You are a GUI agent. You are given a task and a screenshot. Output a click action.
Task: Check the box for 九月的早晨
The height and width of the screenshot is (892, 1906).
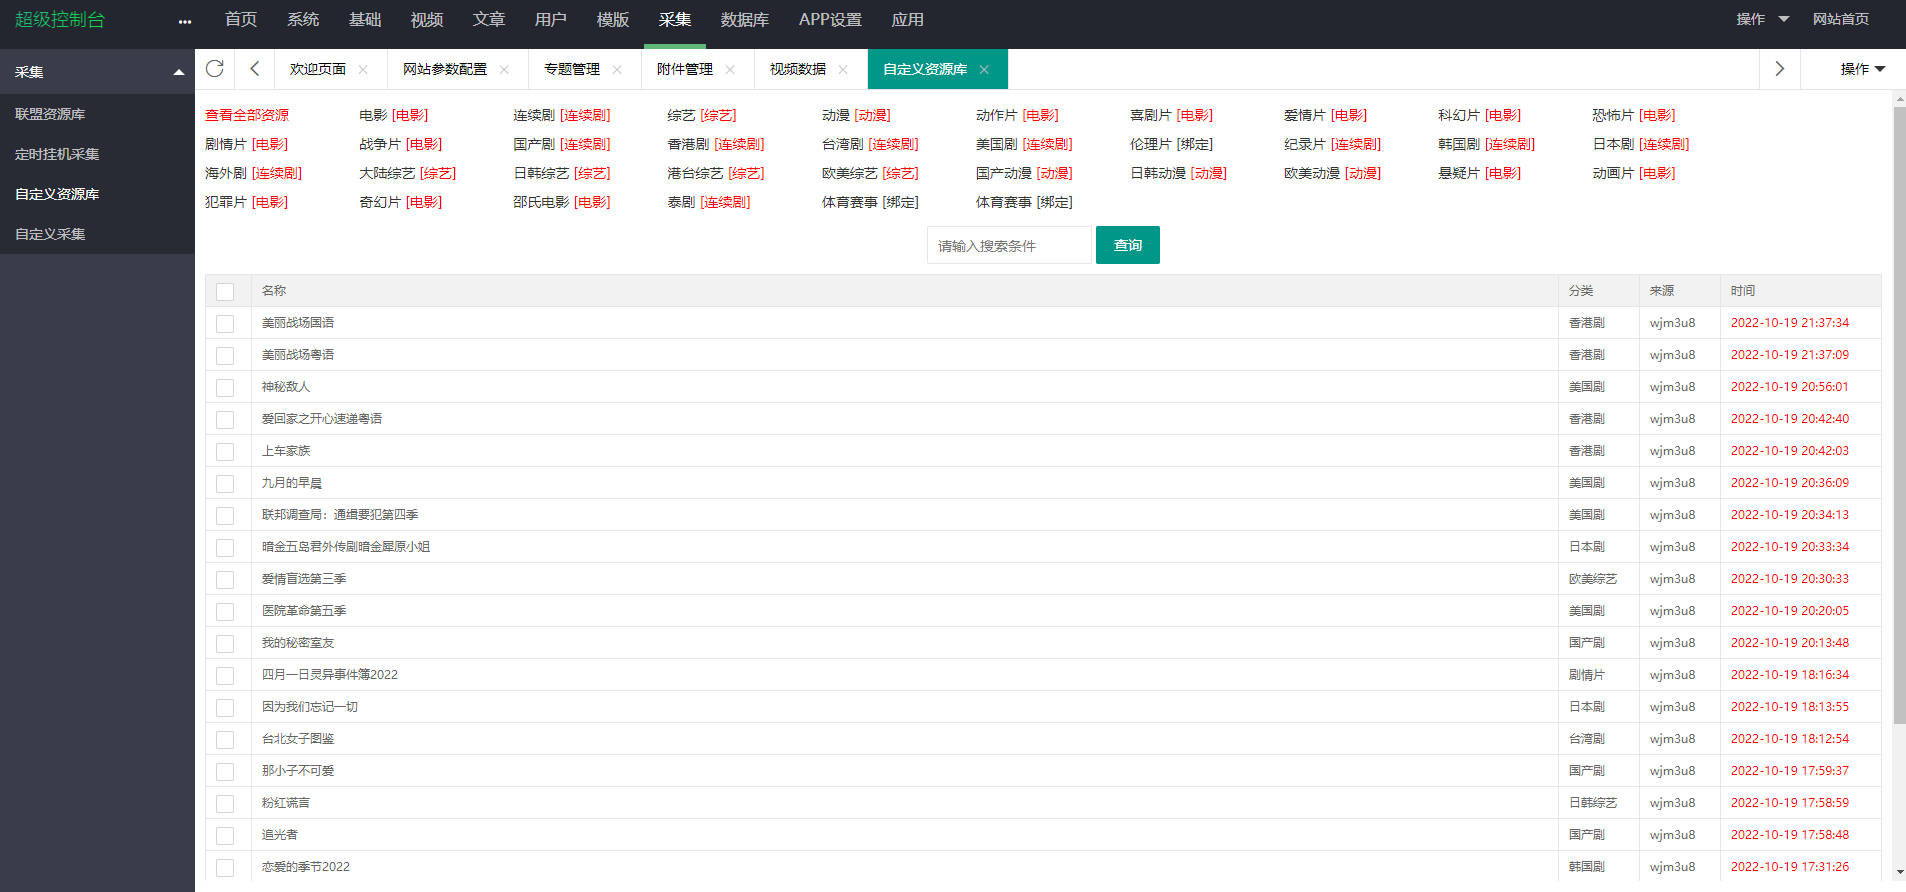coord(225,483)
